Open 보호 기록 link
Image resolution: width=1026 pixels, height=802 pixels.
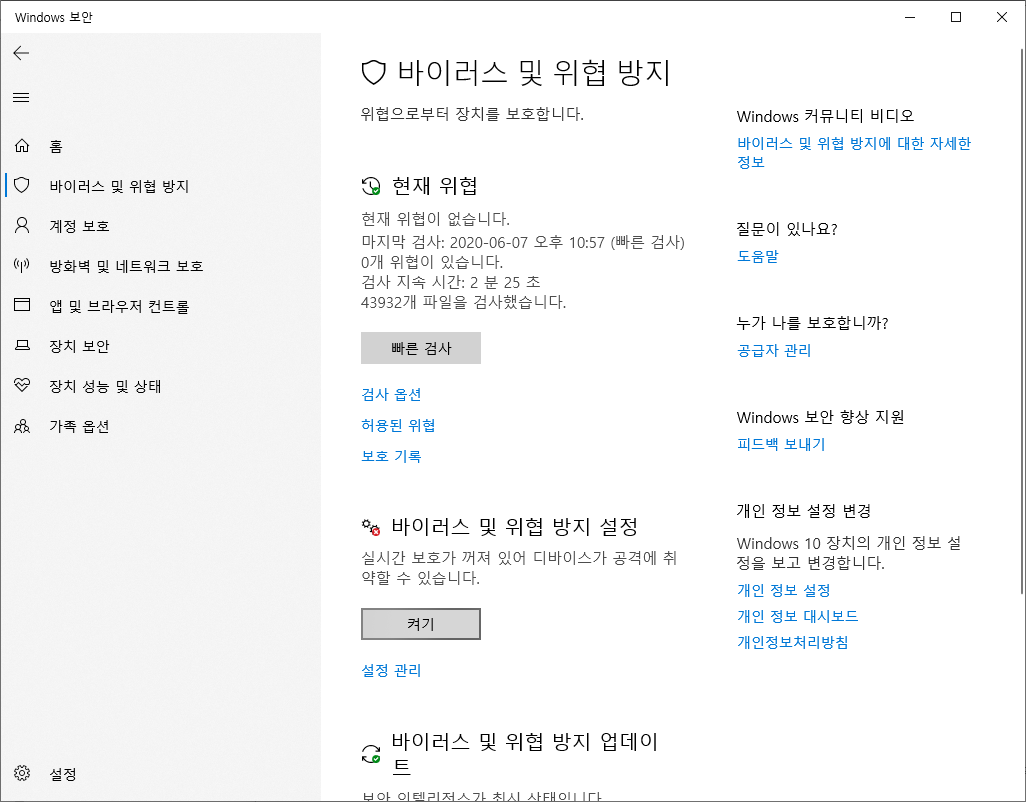click(x=391, y=456)
